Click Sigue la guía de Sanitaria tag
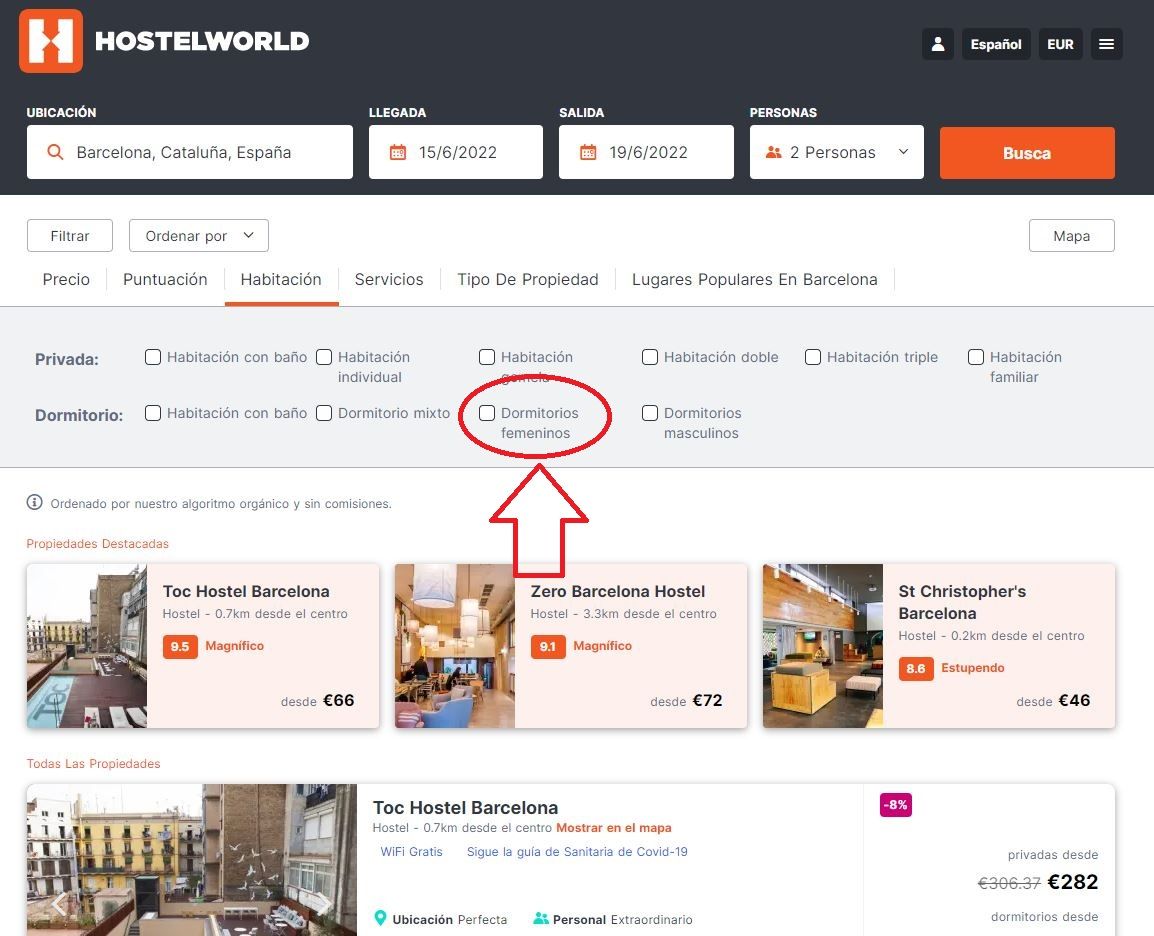Viewport: 1154px width, 936px height. click(x=577, y=851)
